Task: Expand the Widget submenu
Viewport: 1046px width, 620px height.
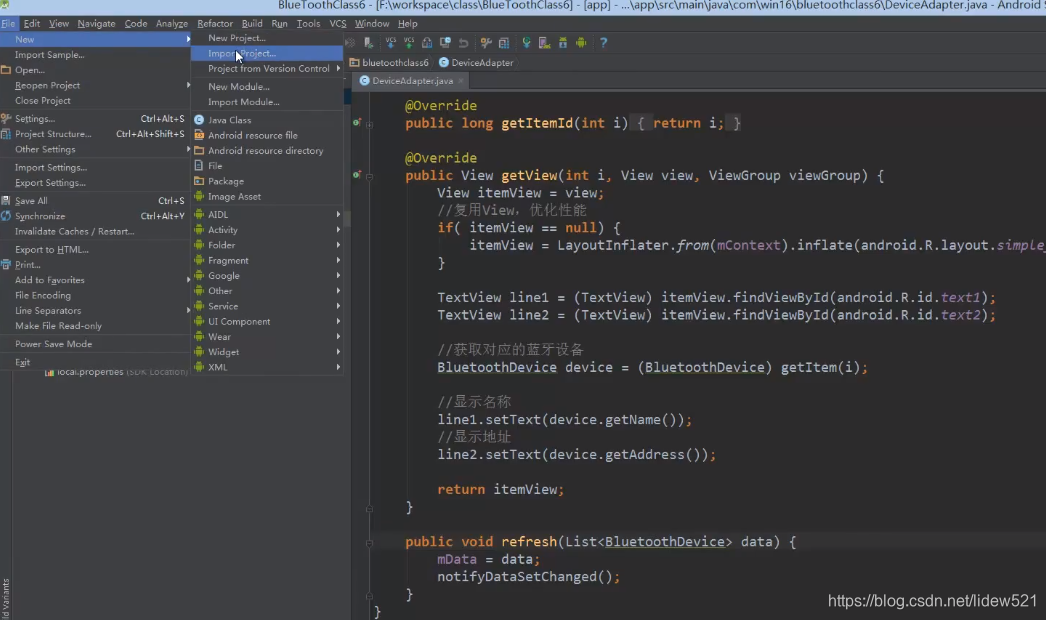Action: [x=267, y=352]
